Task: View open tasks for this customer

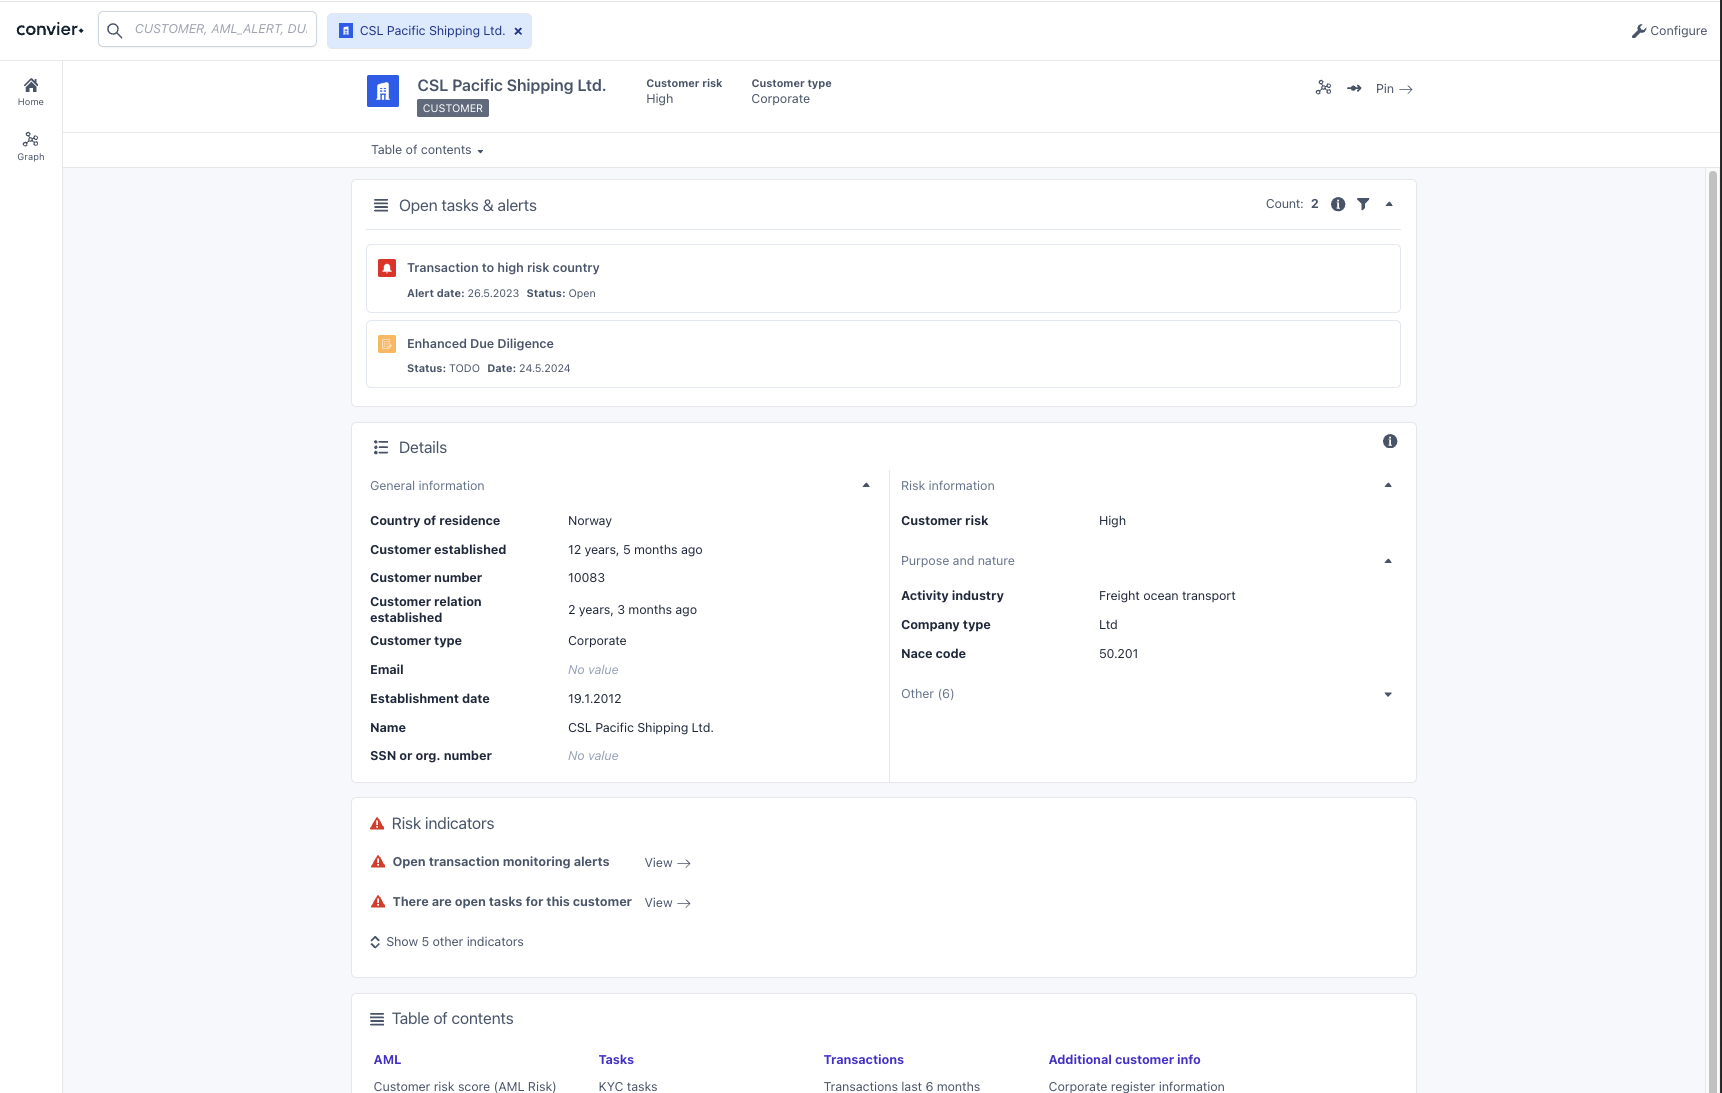Action: point(667,903)
